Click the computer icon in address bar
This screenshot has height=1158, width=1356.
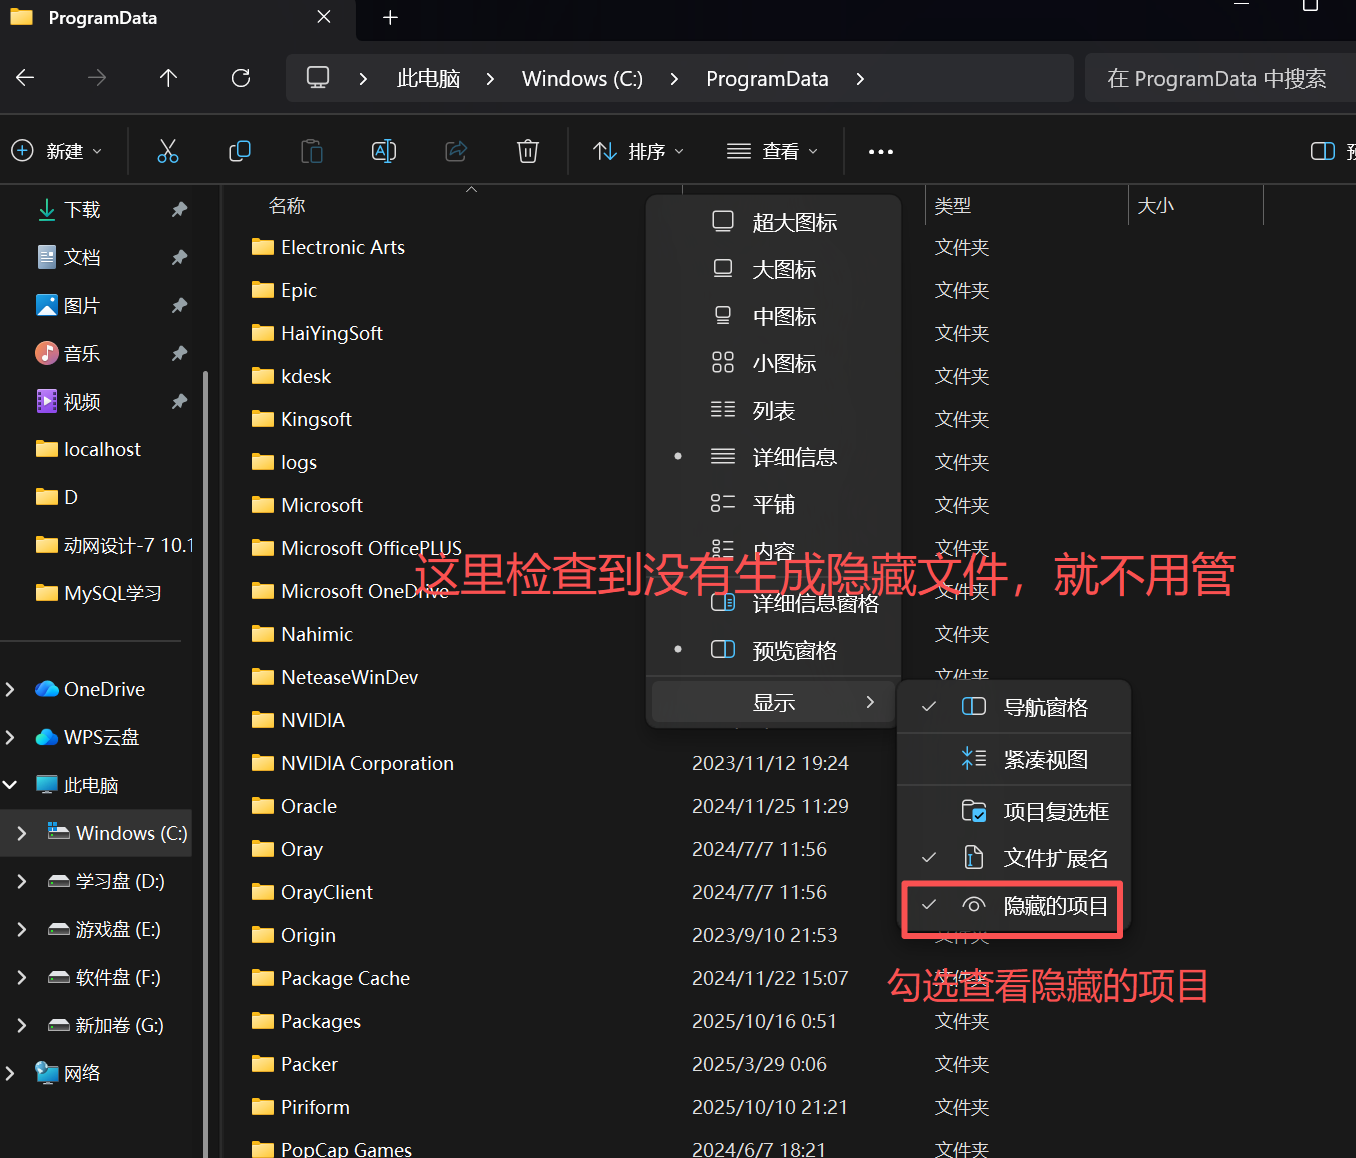coord(318,78)
